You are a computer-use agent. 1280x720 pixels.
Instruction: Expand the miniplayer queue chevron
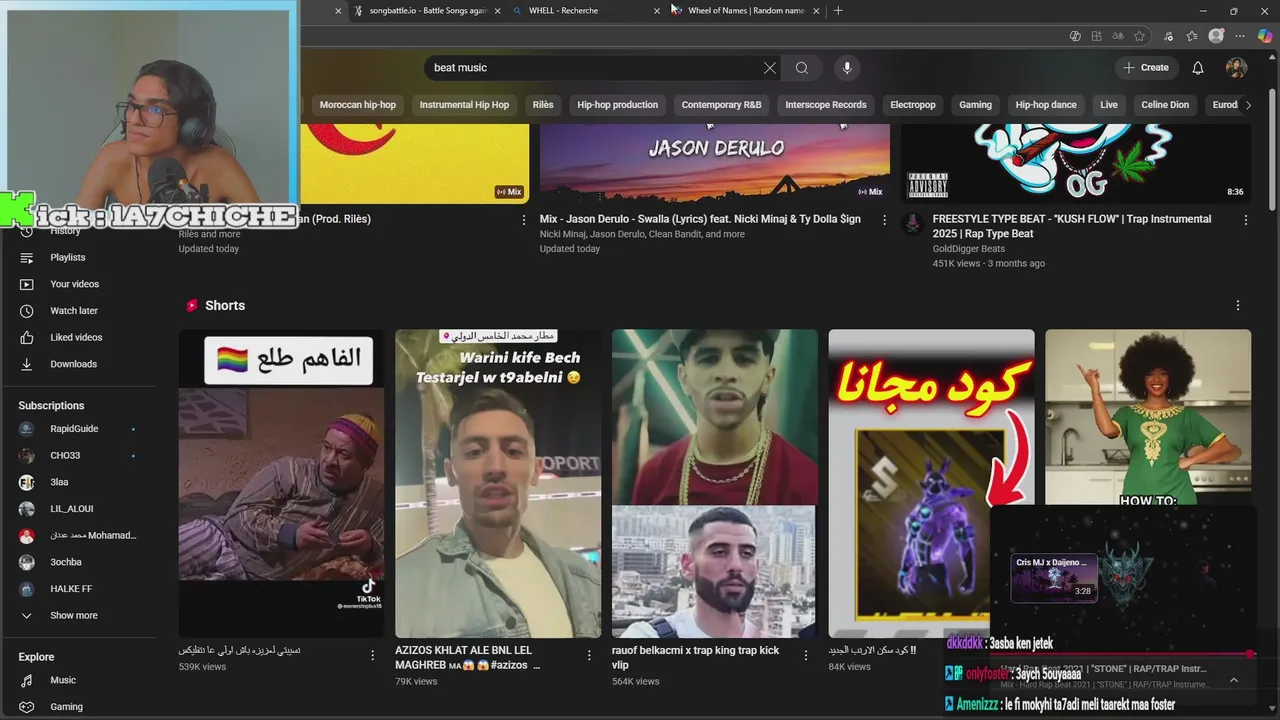[1233, 680]
